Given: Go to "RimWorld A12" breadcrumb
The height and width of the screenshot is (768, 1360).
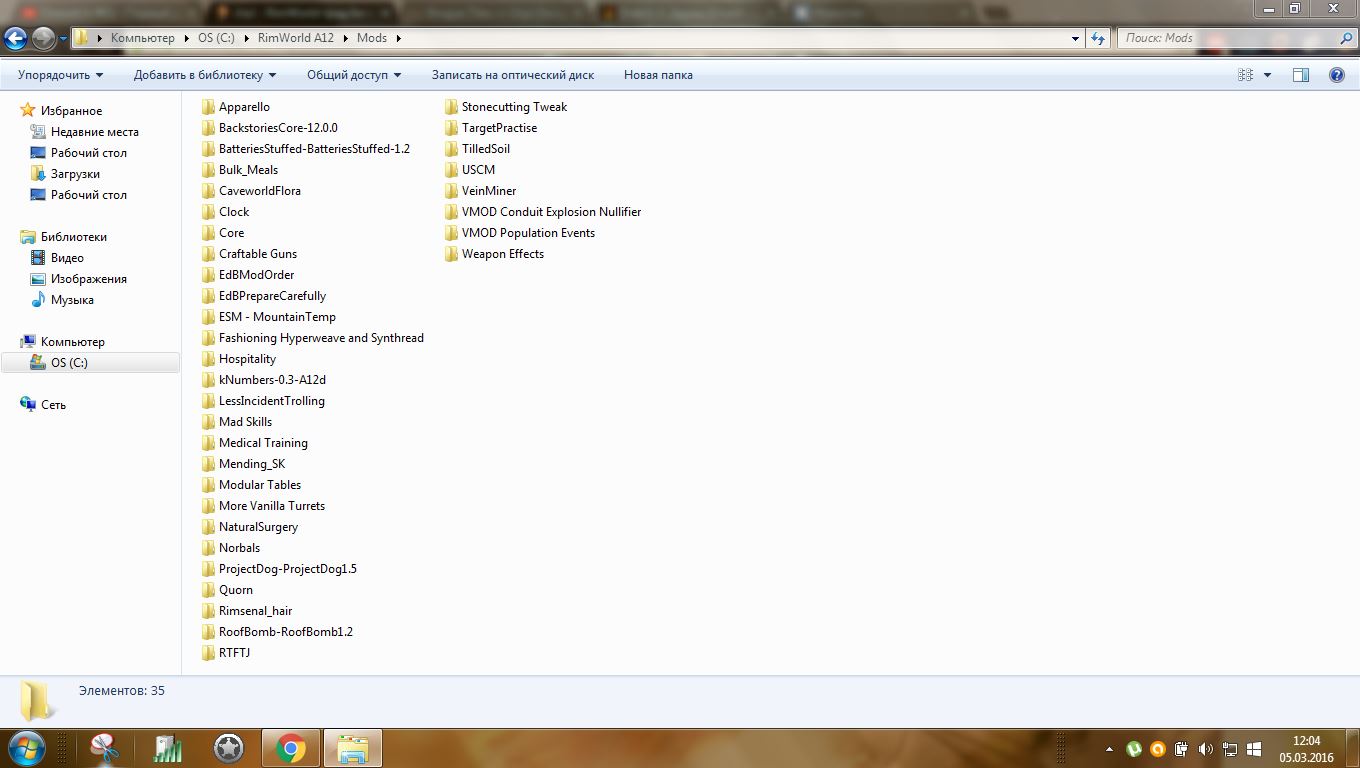Looking at the screenshot, I should (296, 38).
